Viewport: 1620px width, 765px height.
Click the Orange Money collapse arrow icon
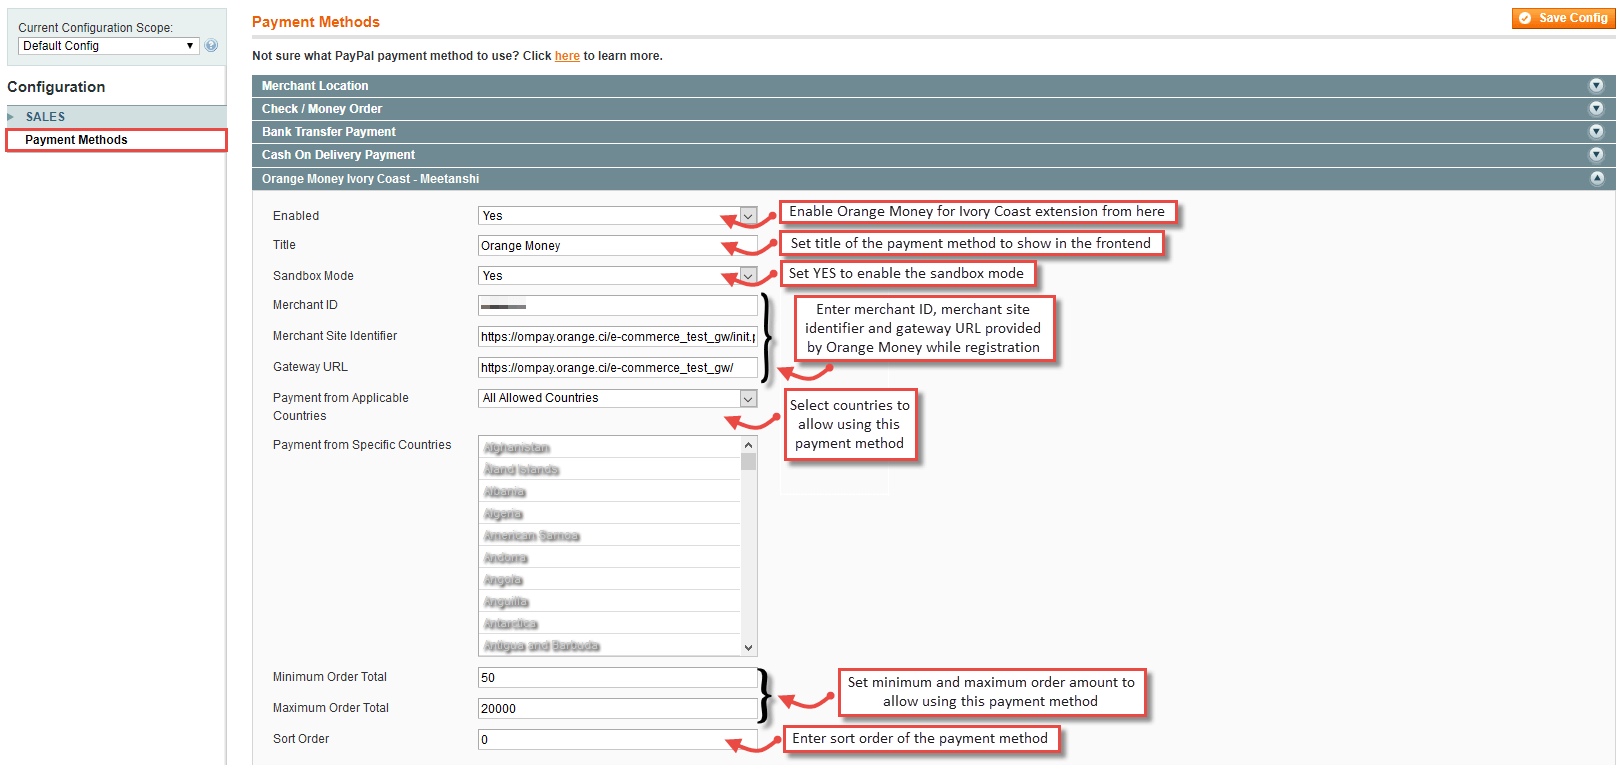coord(1596,178)
